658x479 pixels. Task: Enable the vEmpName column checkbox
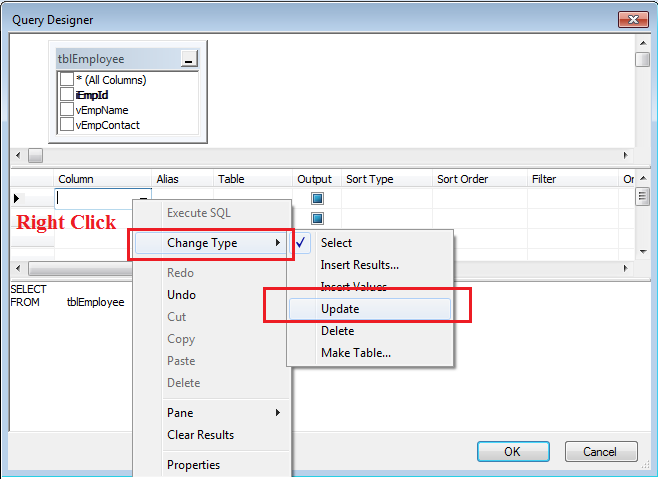click(67, 110)
